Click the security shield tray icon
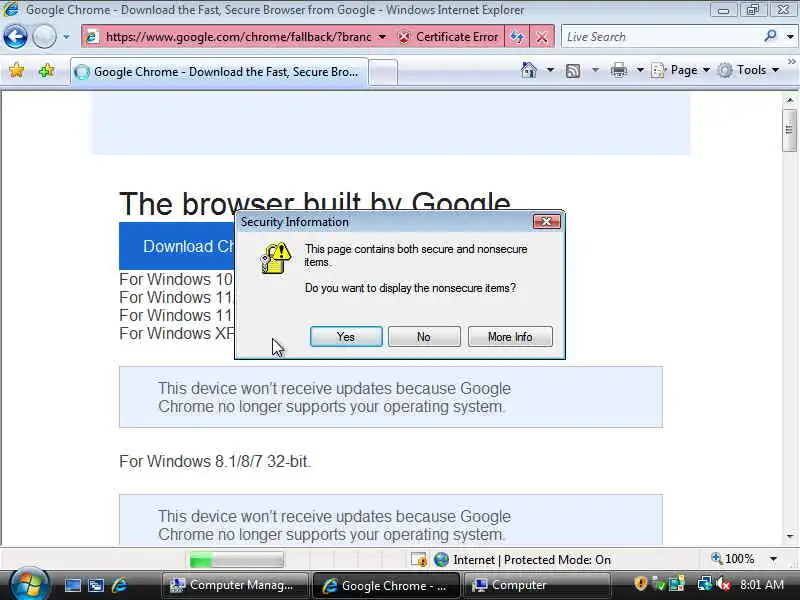 pyautogui.click(x=641, y=583)
